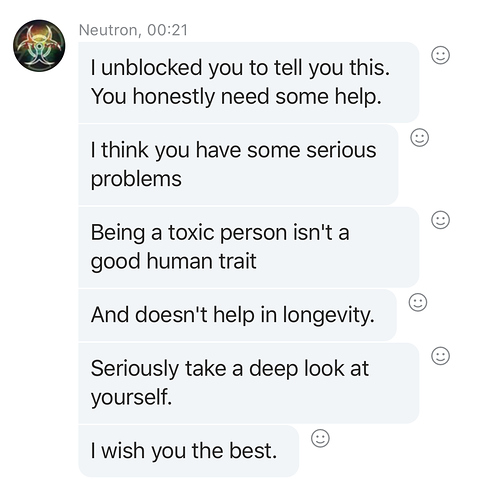React to 'I wish you the best' message
The height and width of the screenshot is (500, 490).
(x=320, y=438)
